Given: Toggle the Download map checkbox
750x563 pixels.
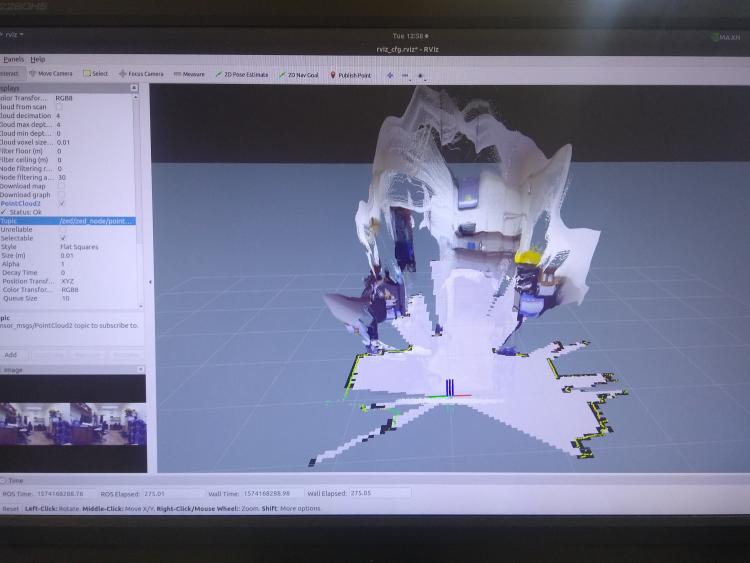Looking at the screenshot, I should tap(63, 185).
